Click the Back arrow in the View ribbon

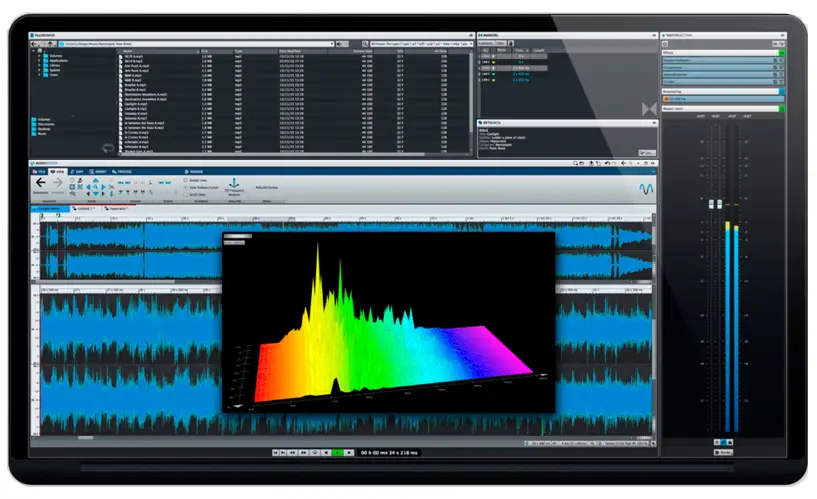pyautogui.click(x=41, y=183)
